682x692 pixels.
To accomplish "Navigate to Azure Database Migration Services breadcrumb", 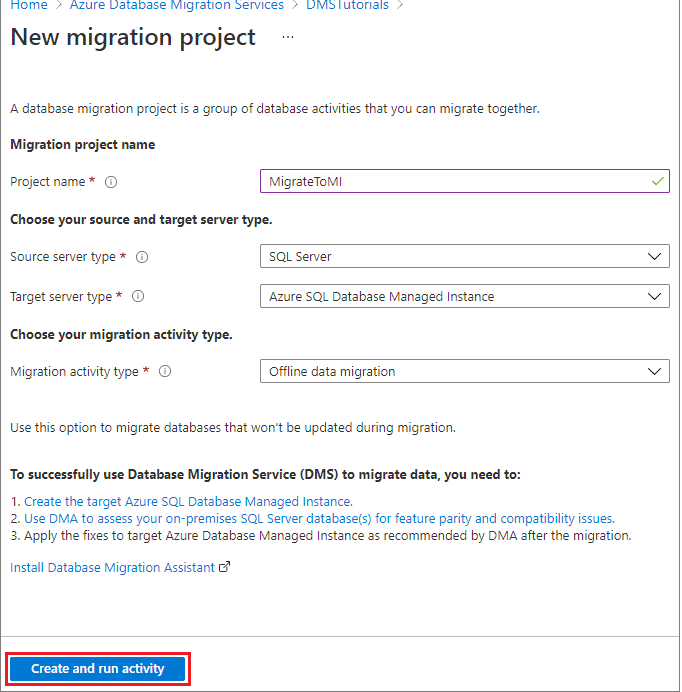I will tap(176, 6).
